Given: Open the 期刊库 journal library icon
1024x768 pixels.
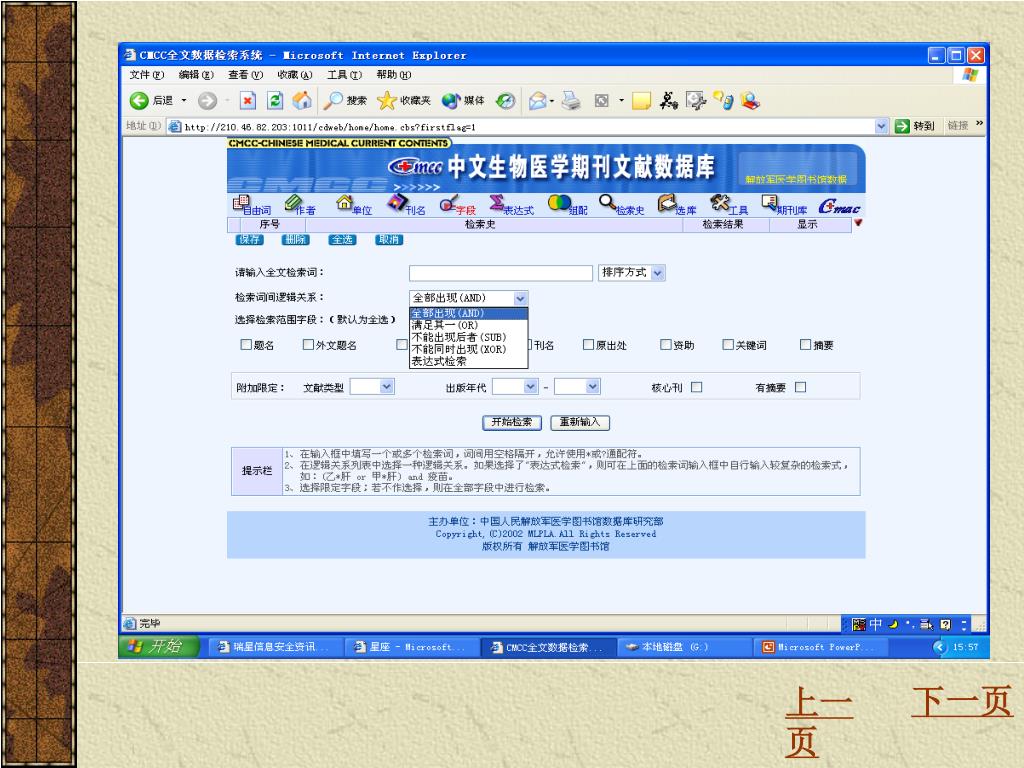Looking at the screenshot, I should pyautogui.click(x=784, y=205).
